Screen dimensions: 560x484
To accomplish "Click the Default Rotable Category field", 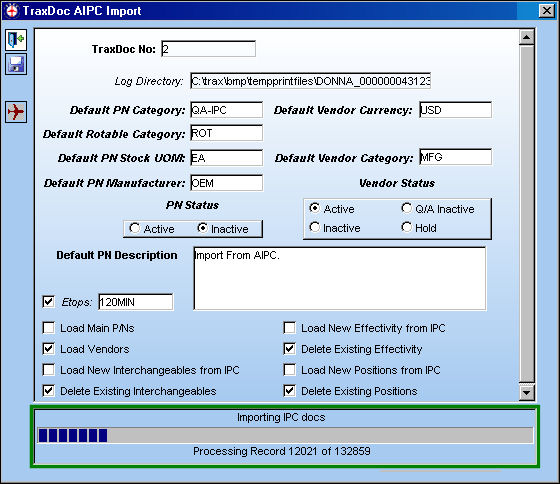I will (x=226, y=133).
